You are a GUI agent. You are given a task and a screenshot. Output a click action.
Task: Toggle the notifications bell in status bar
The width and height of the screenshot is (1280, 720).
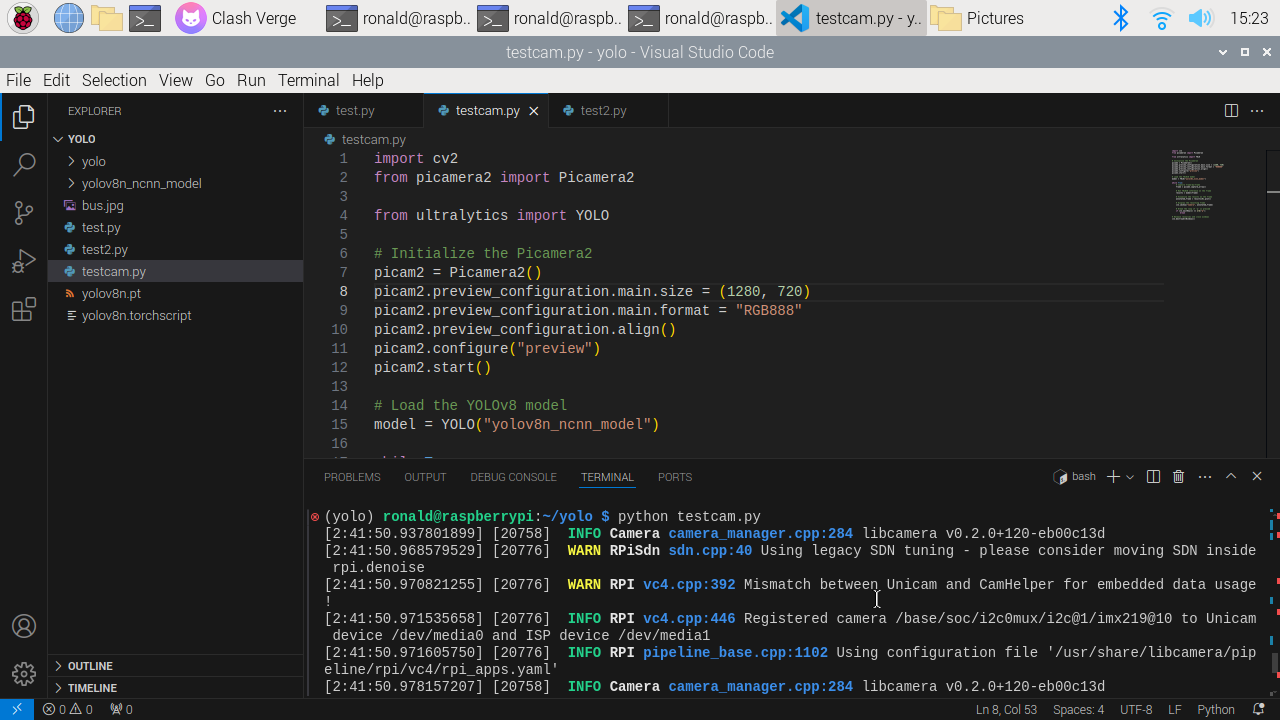tap(1258, 709)
